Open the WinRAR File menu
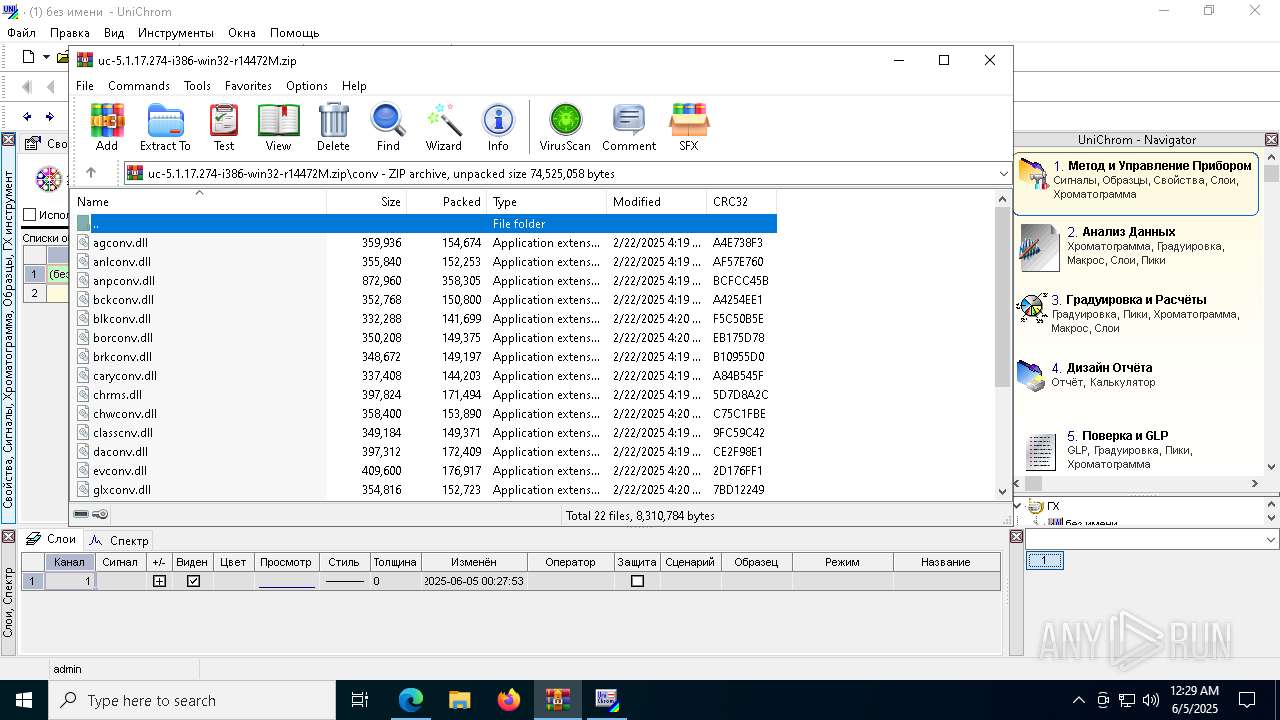1280x720 pixels. coord(85,86)
